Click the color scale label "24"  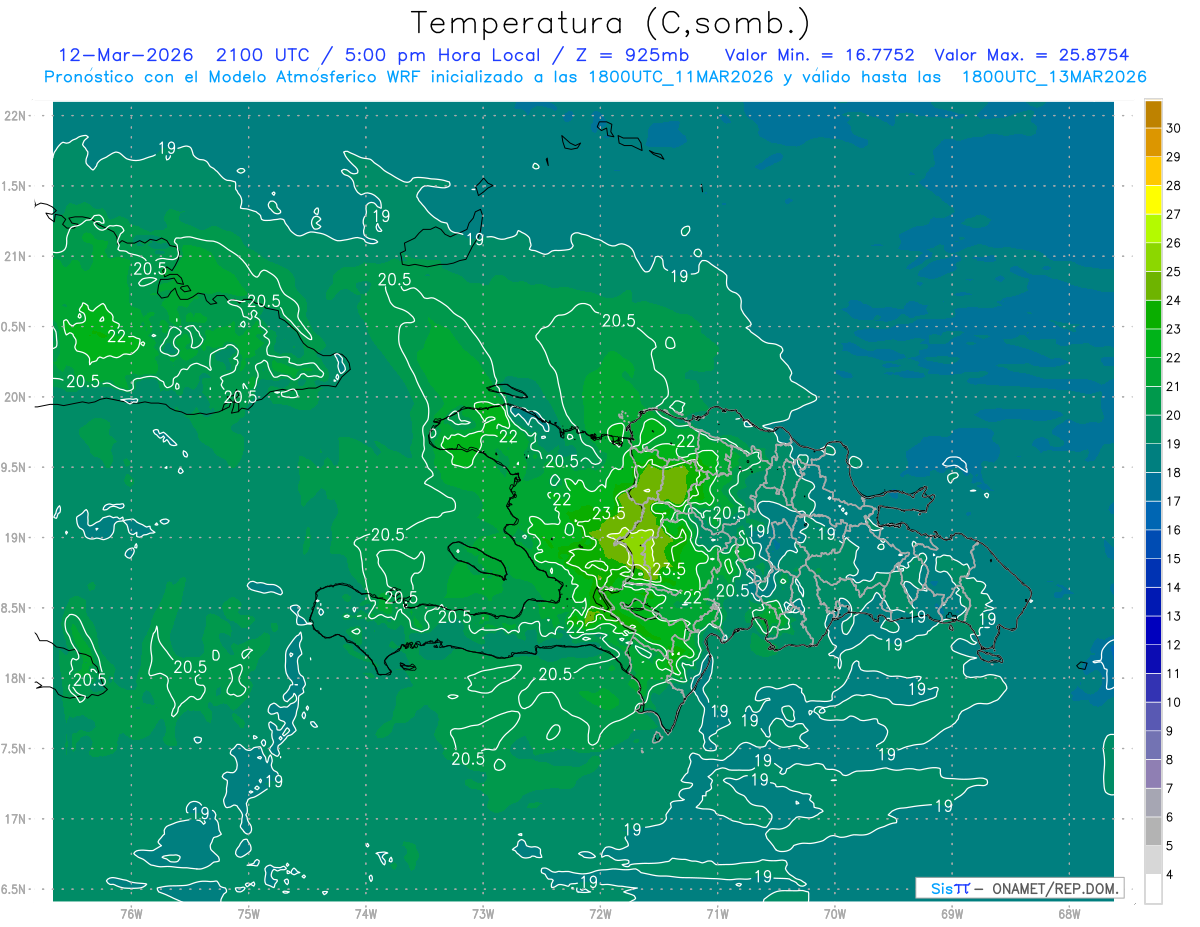[1174, 300]
